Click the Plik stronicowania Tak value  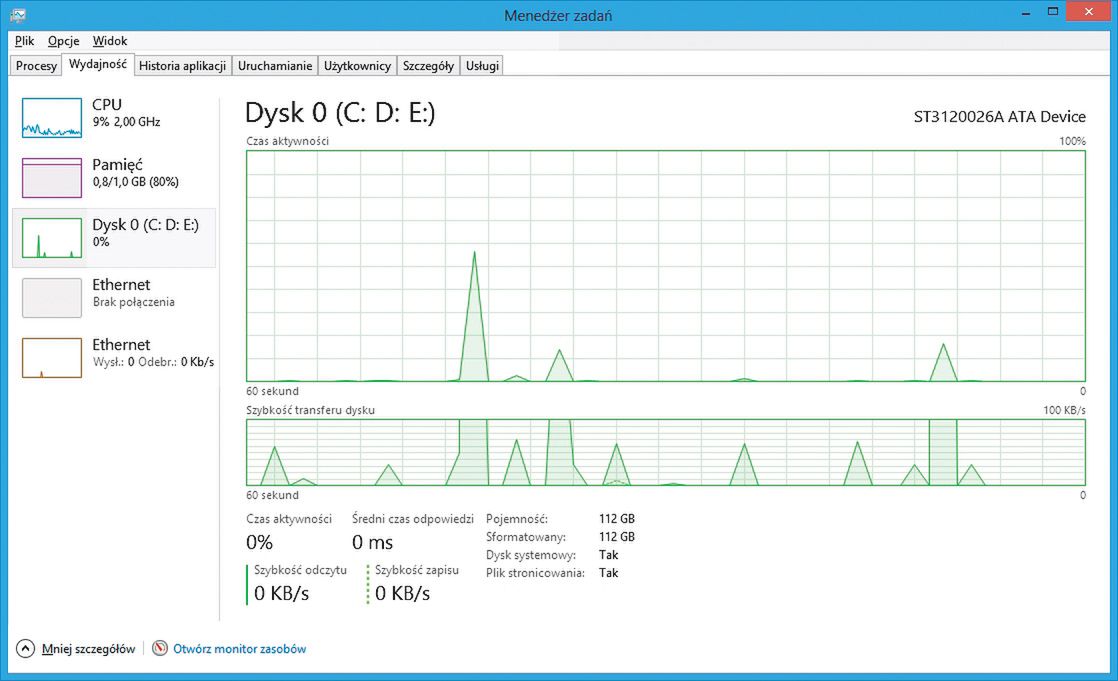[608, 573]
